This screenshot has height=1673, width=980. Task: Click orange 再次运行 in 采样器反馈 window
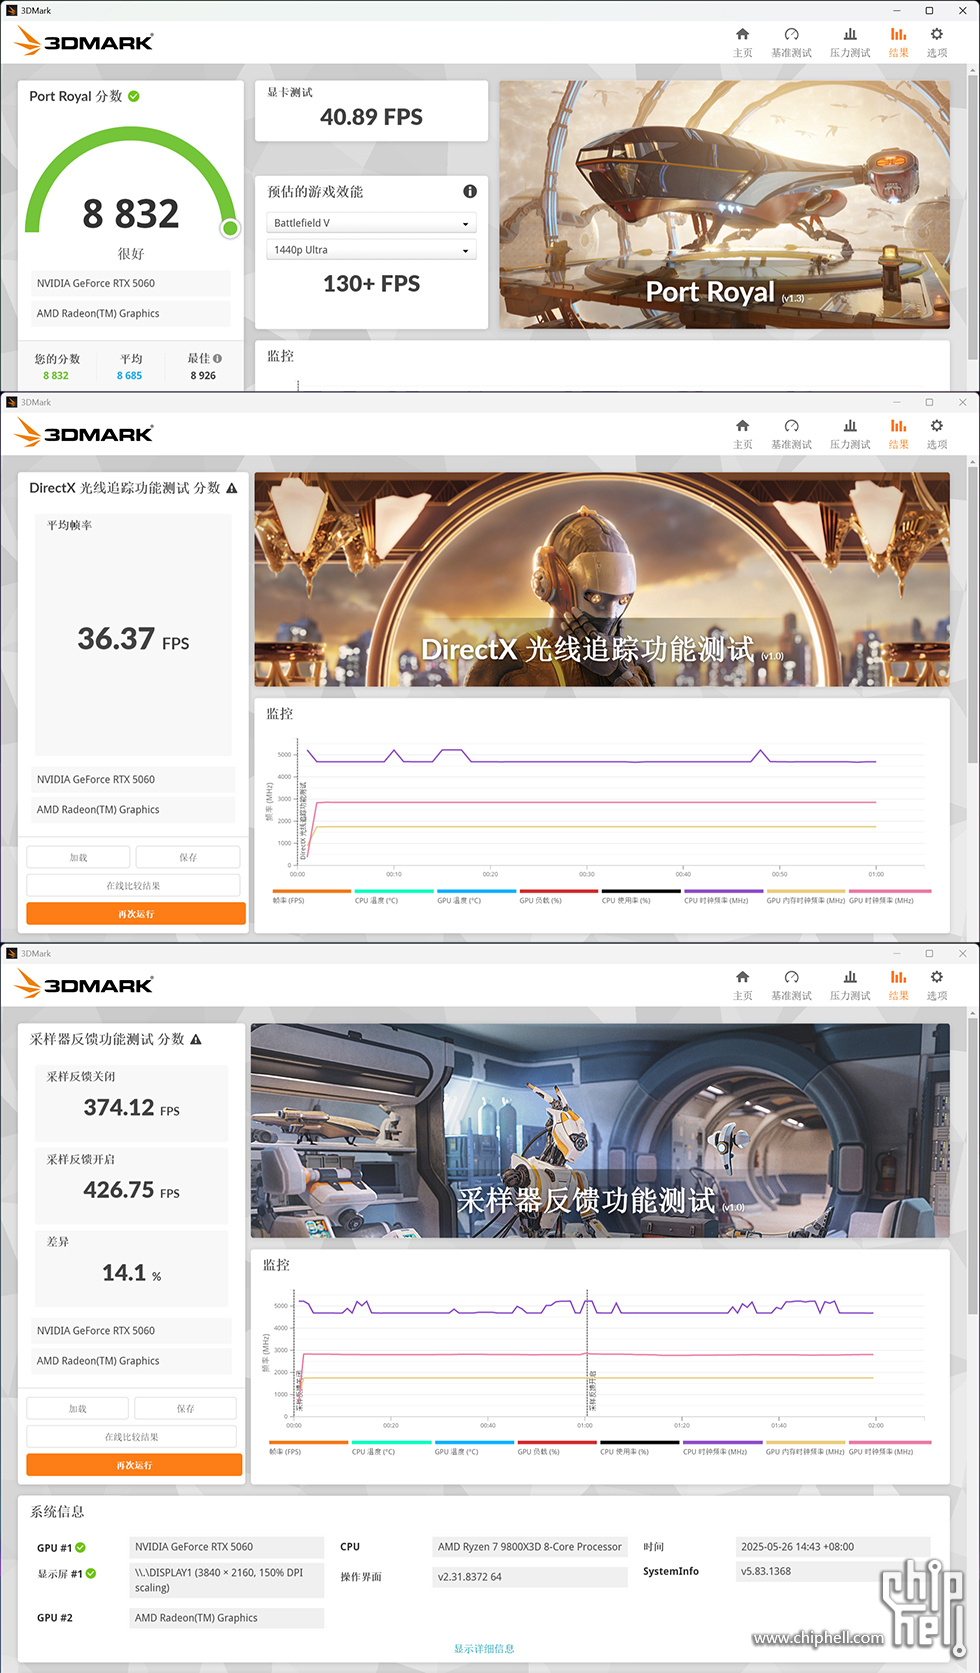click(134, 1465)
